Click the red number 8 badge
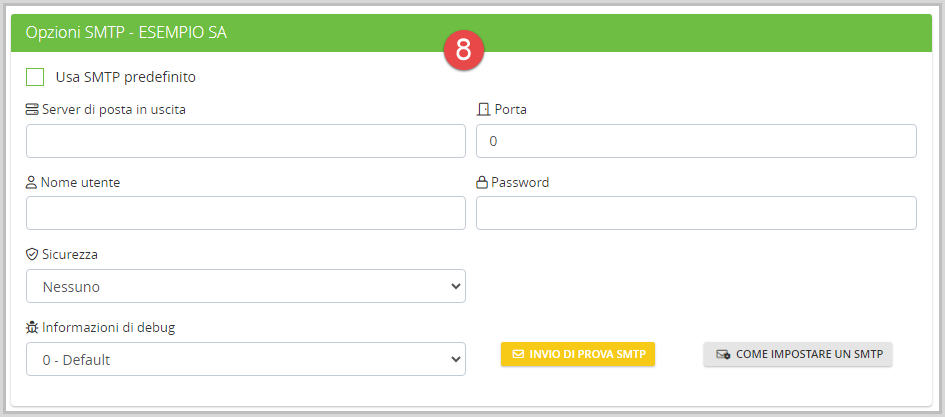 pos(464,50)
